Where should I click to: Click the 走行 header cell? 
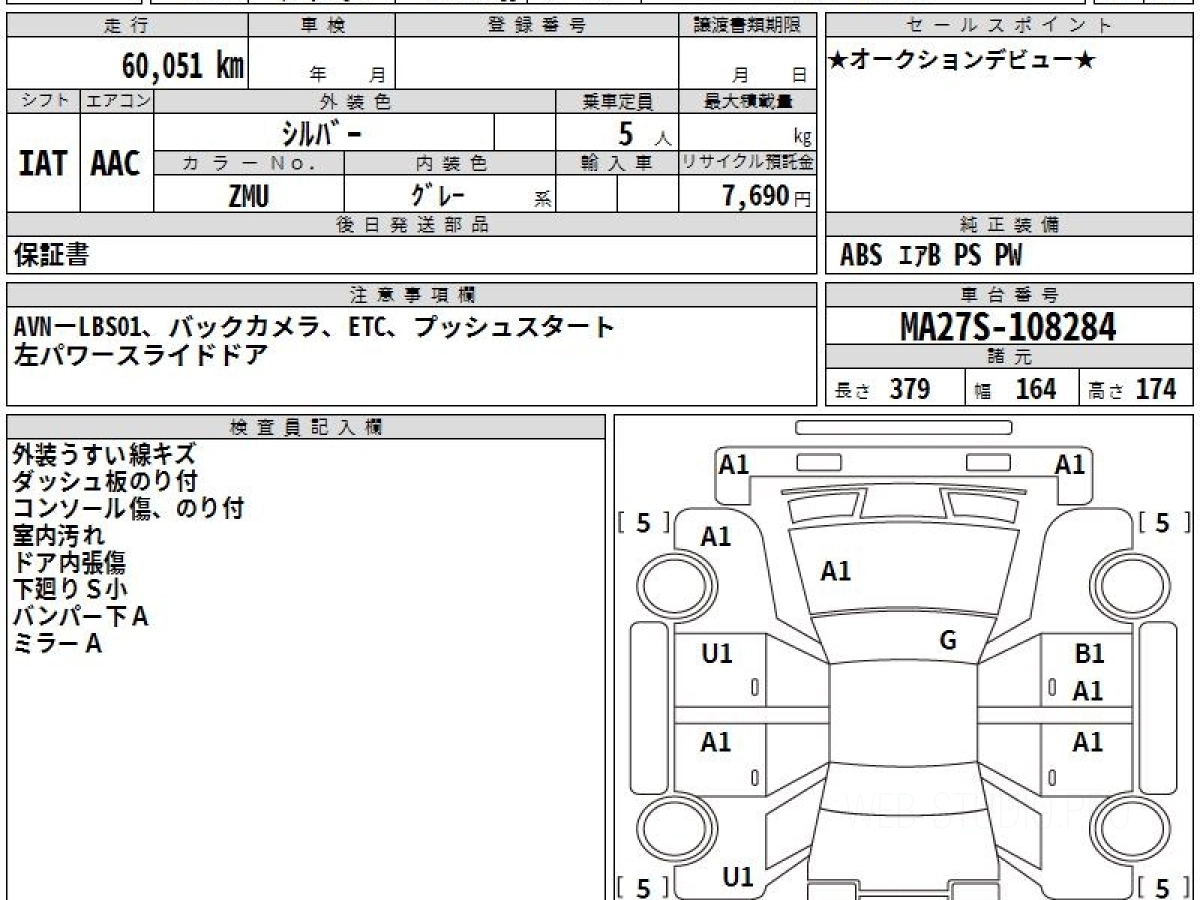126,26
